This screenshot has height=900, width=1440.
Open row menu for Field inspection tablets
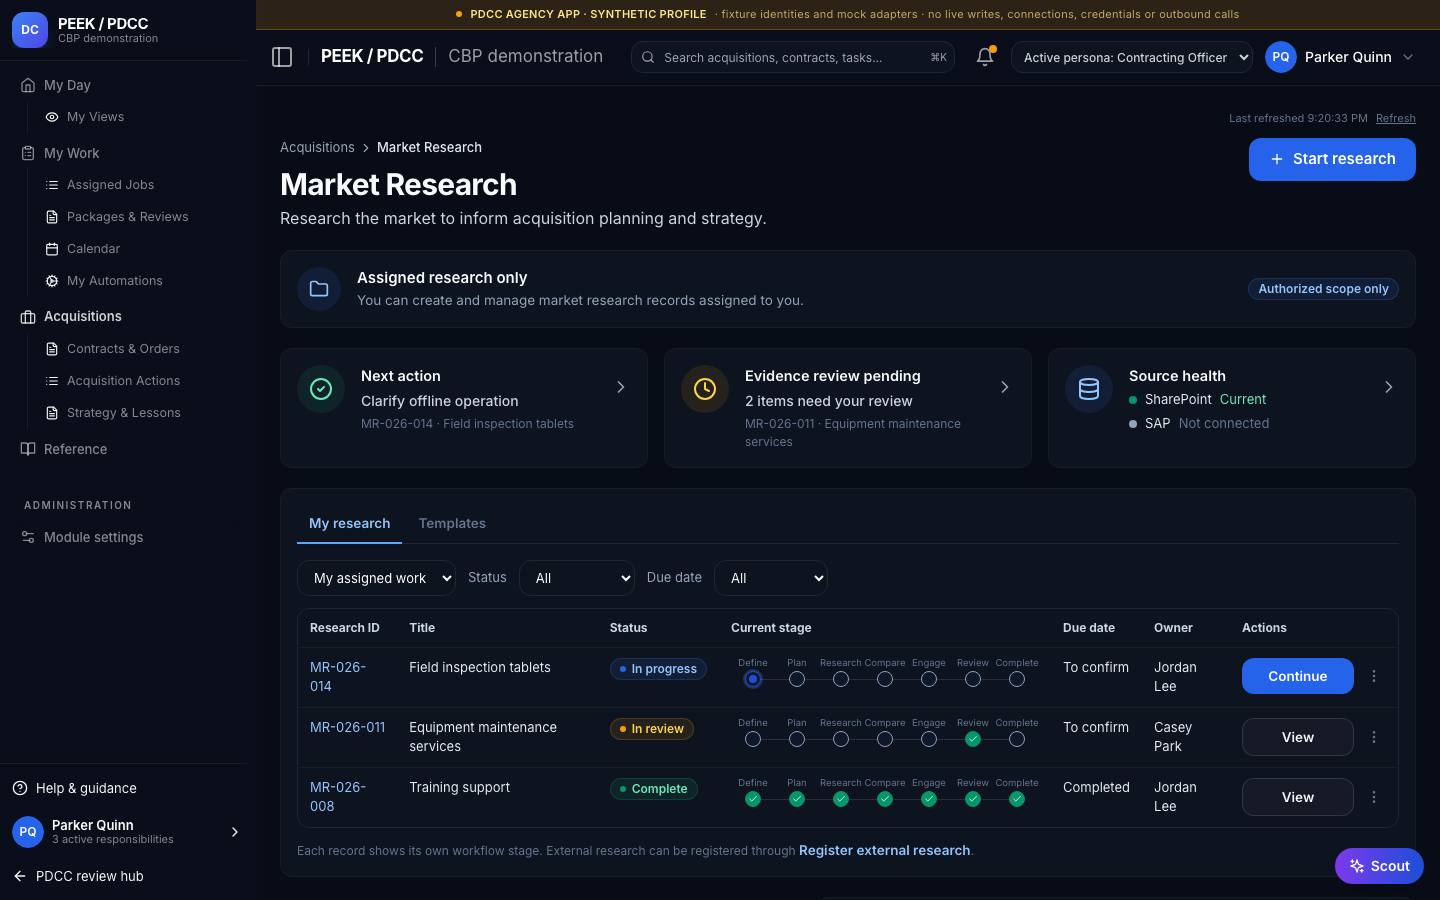pos(1374,676)
